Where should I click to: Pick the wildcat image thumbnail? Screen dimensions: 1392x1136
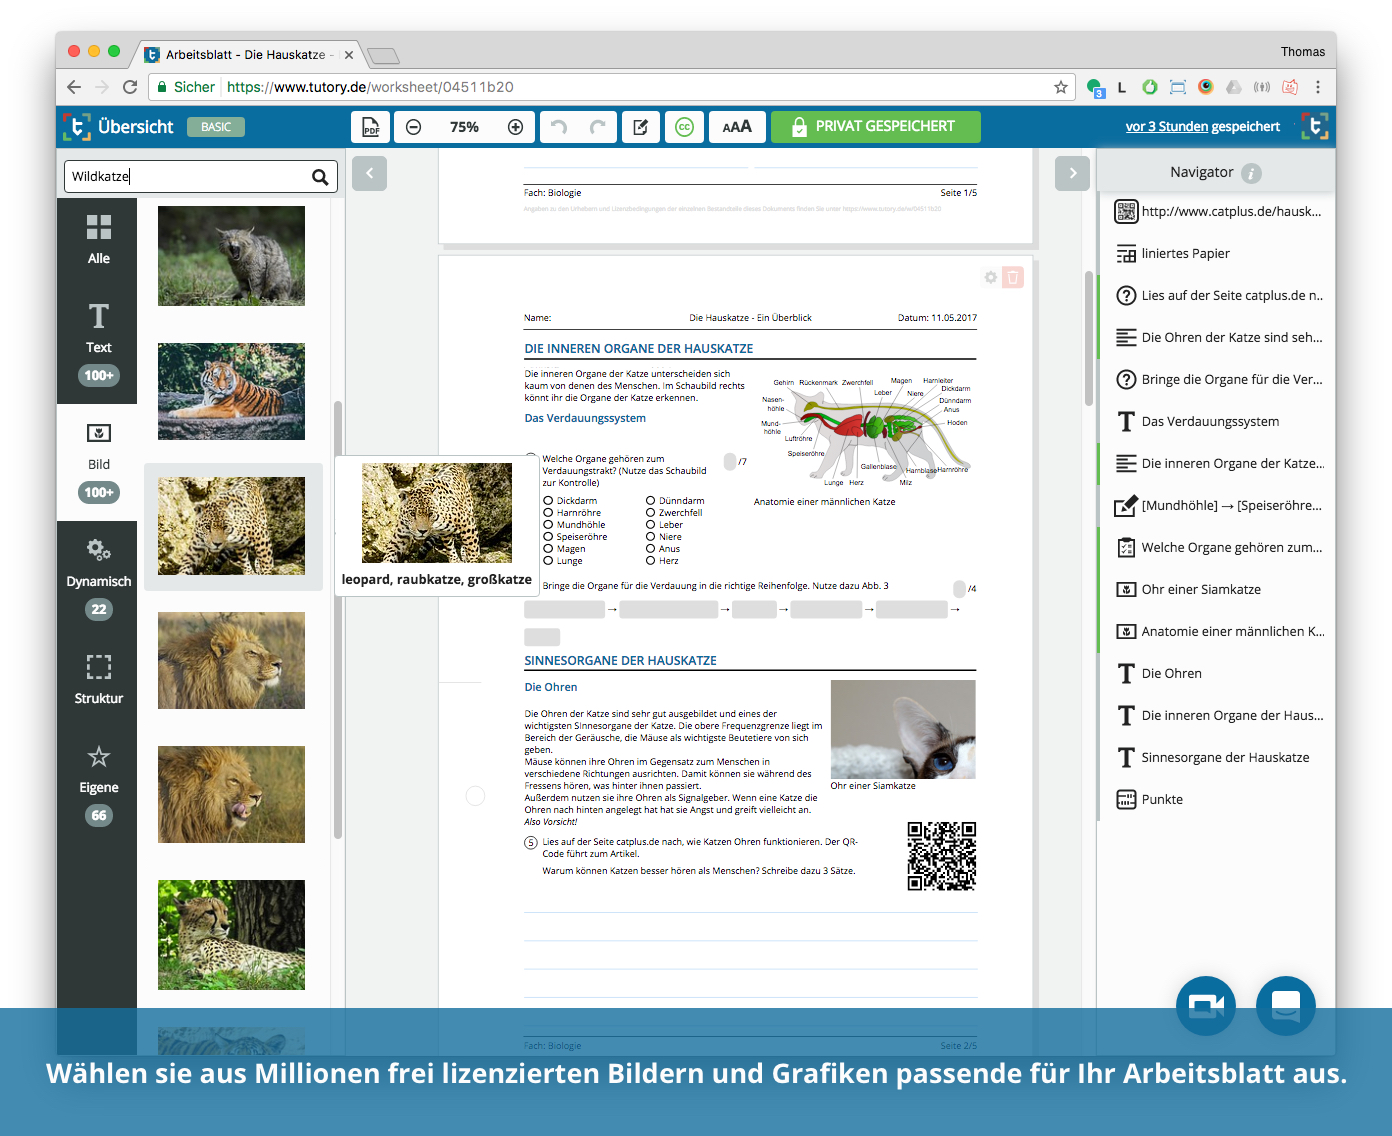tap(231, 256)
